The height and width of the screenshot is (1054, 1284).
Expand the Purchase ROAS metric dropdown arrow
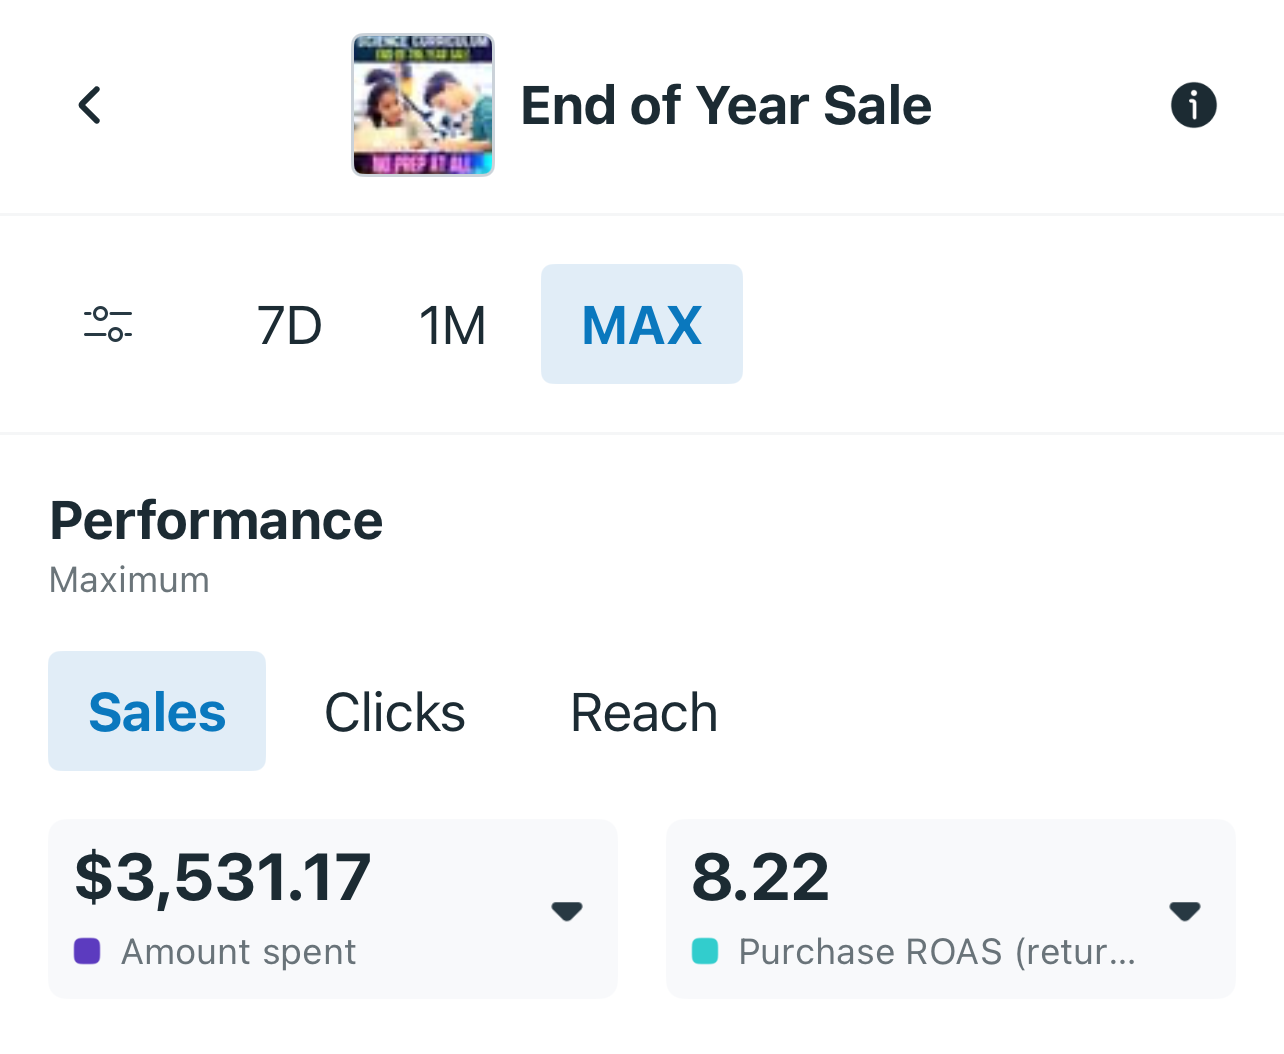(1185, 911)
